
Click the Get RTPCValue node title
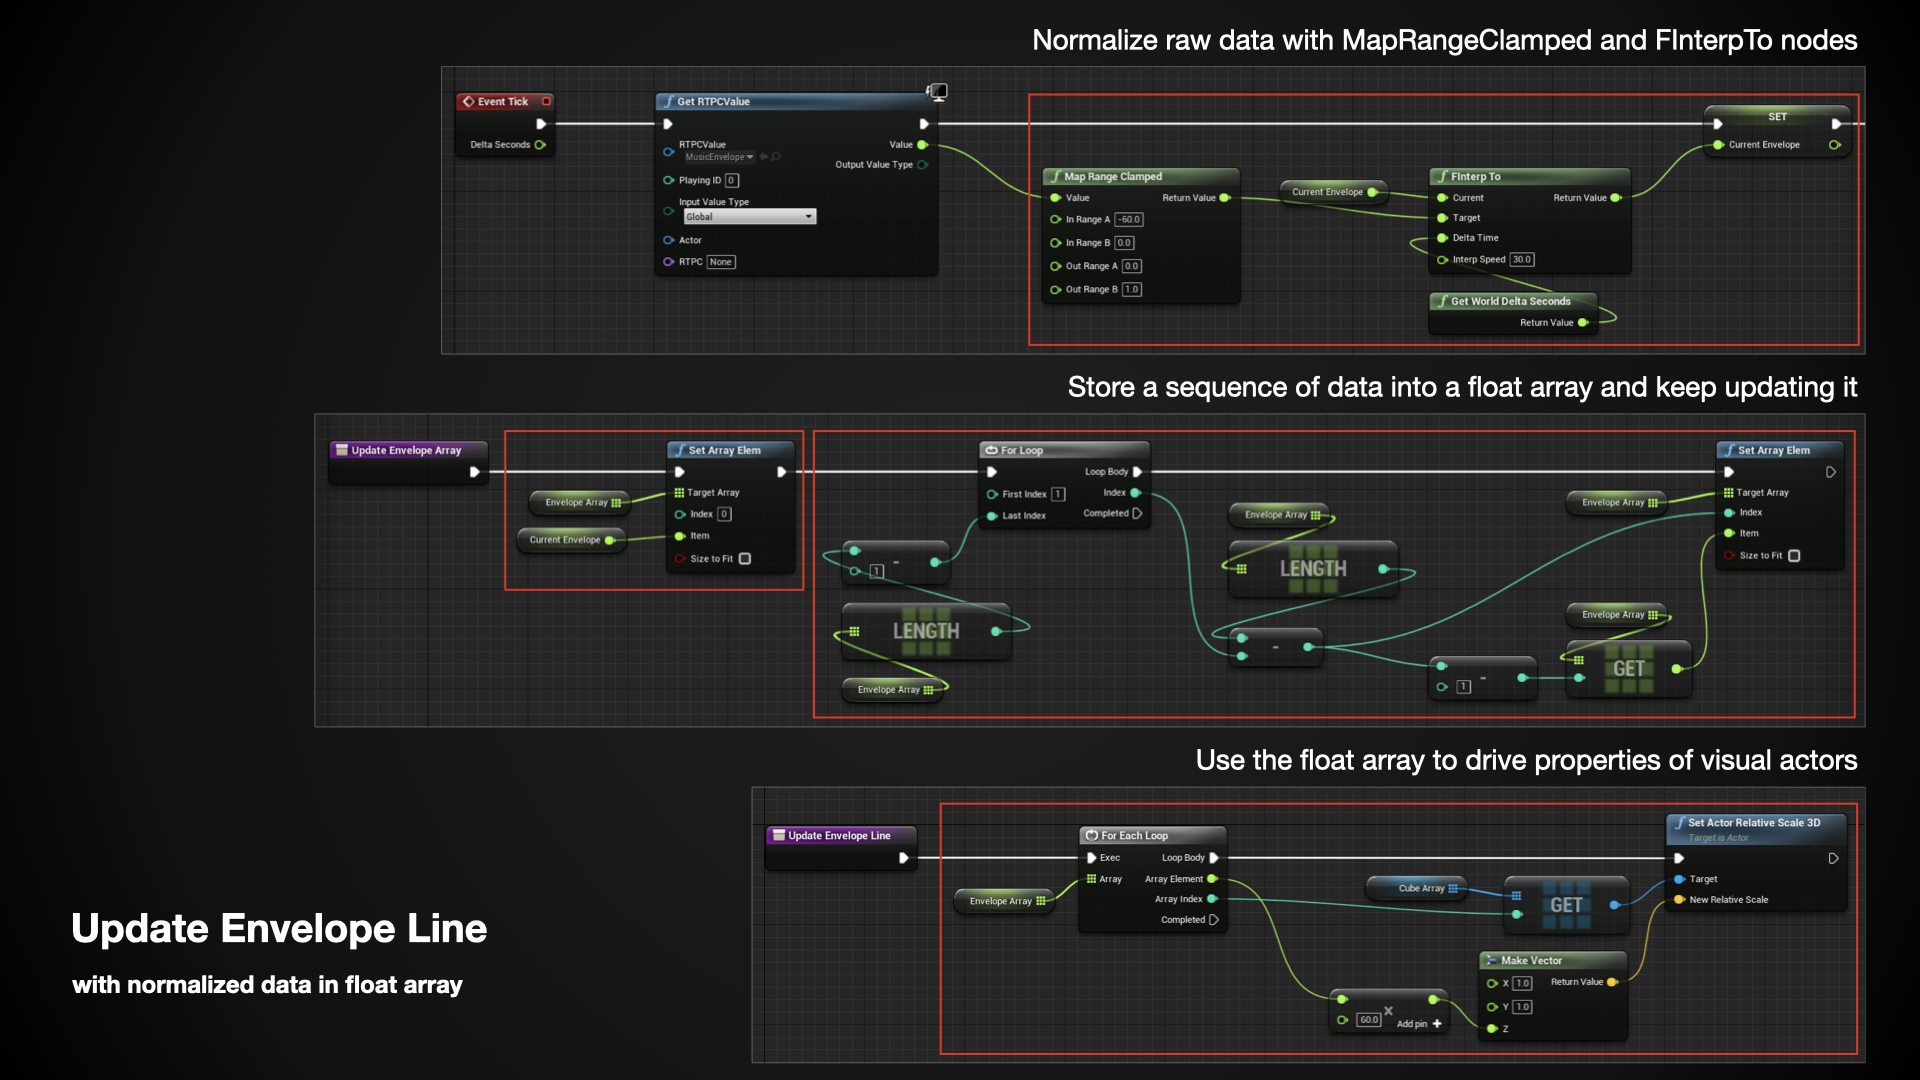point(713,101)
